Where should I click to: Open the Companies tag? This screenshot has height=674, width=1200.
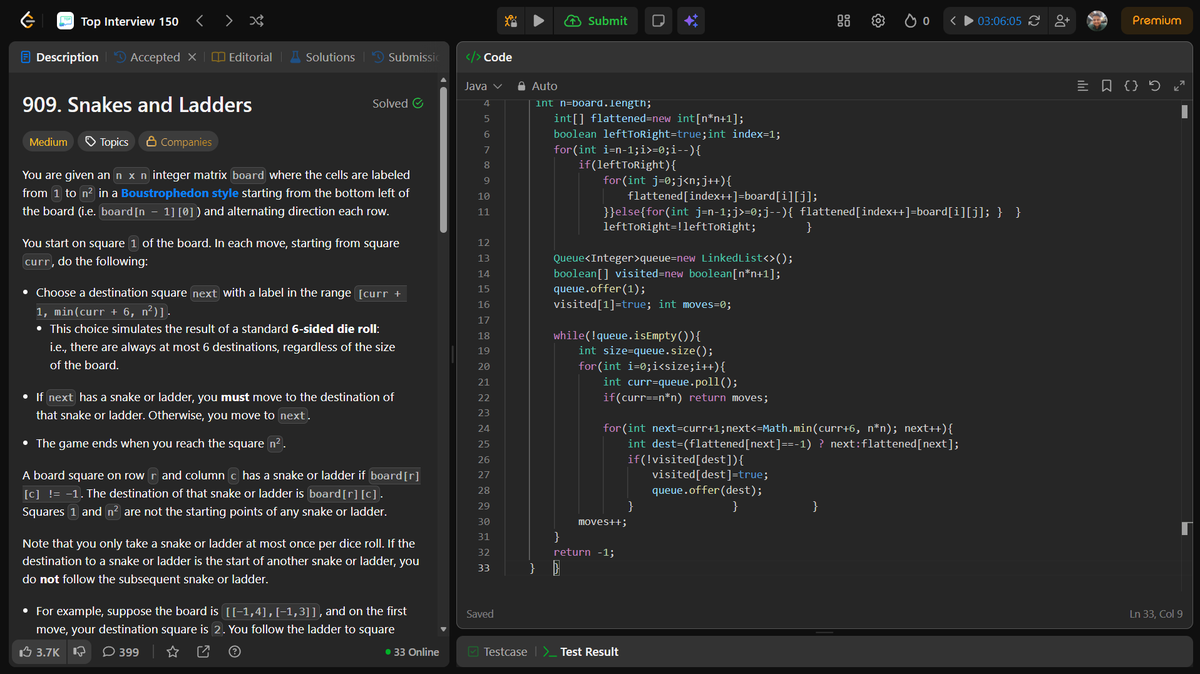coord(178,142)
